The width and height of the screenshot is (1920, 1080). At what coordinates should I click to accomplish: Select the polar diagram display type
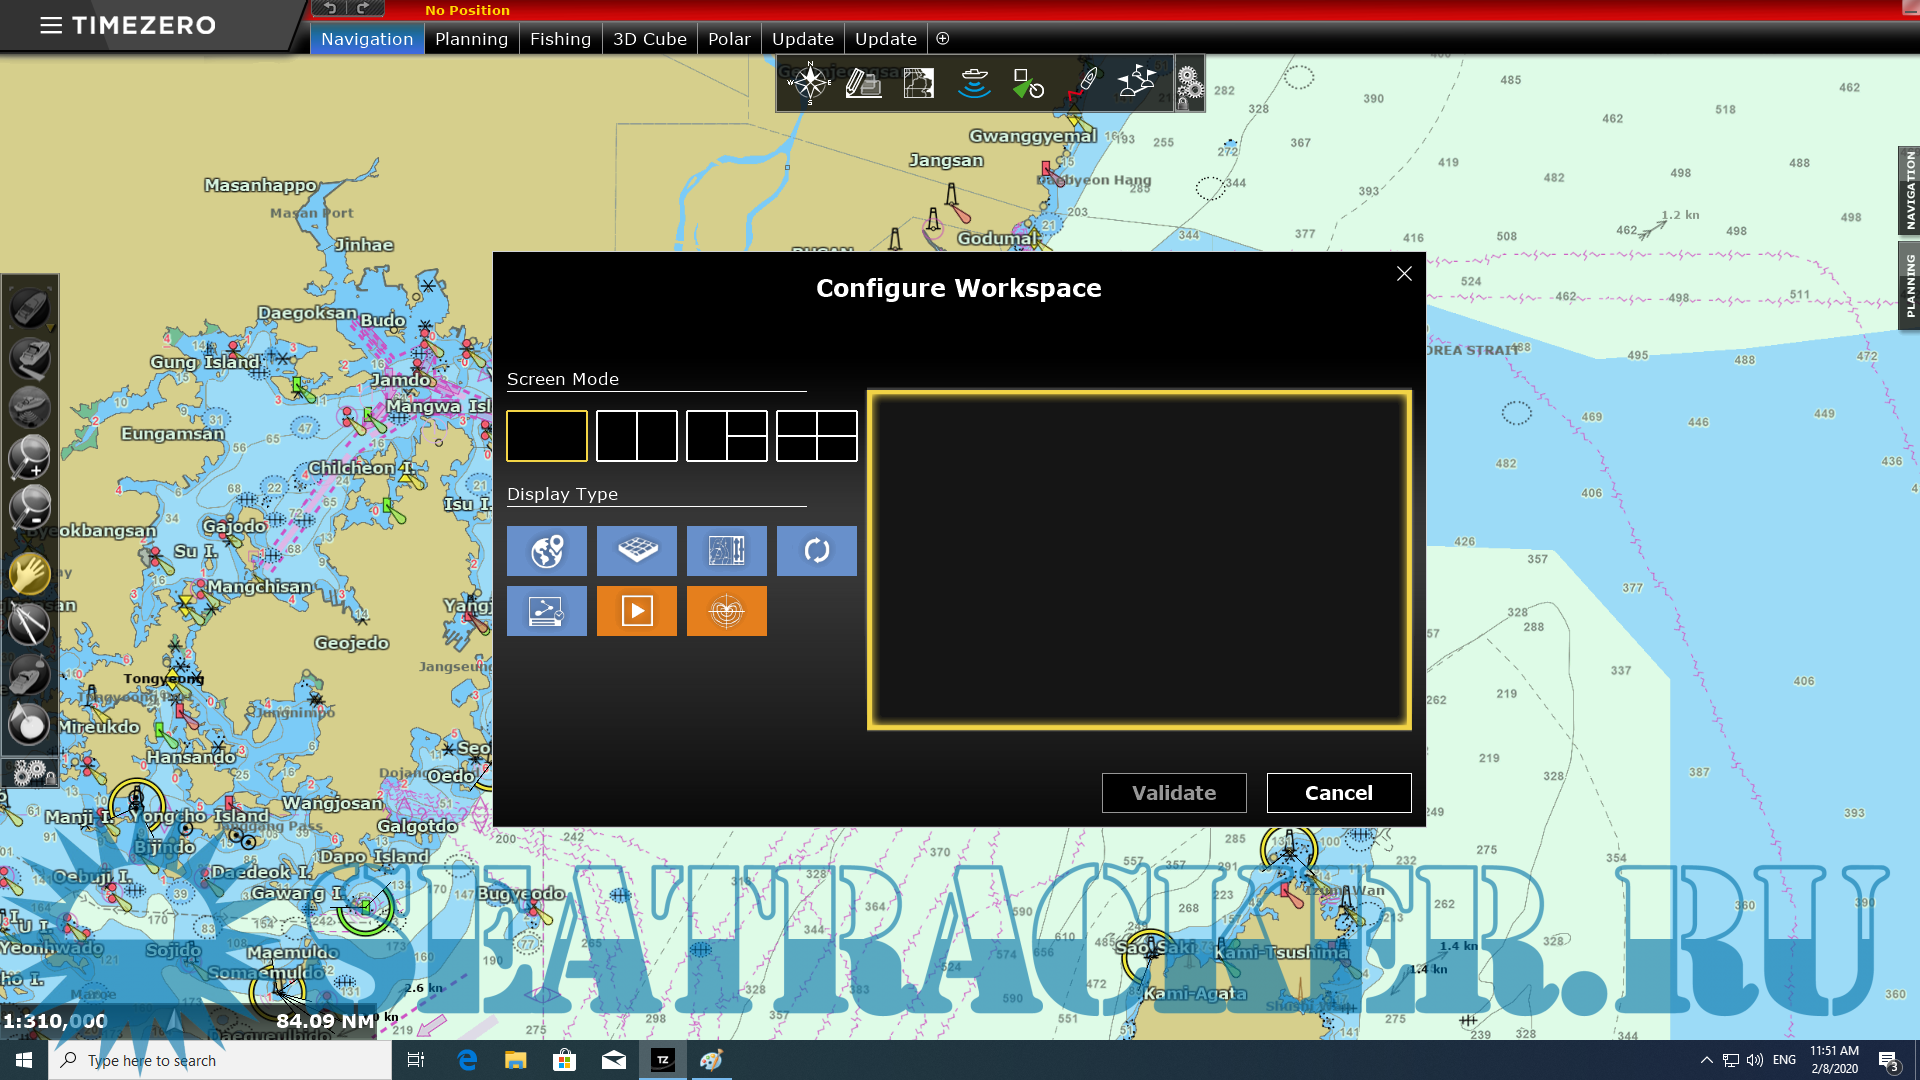pyautogui.click(x=727, y=611)
